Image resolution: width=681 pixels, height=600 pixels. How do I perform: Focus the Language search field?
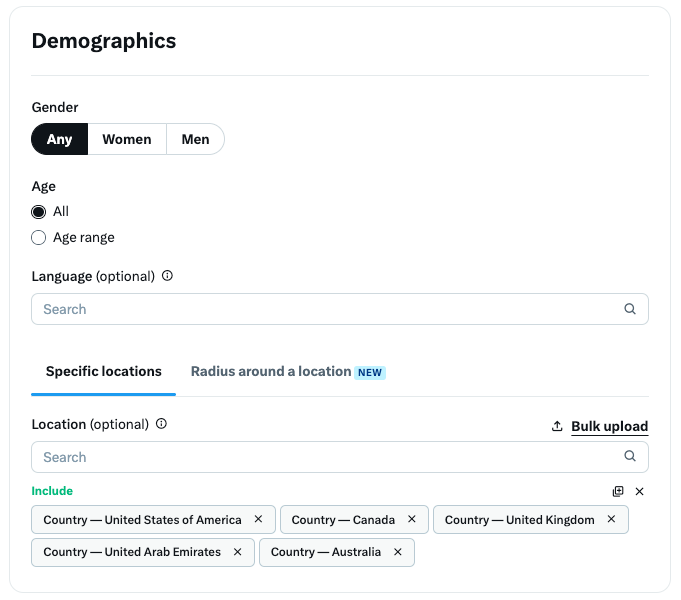pyautogui.click(x=340, y=309)
